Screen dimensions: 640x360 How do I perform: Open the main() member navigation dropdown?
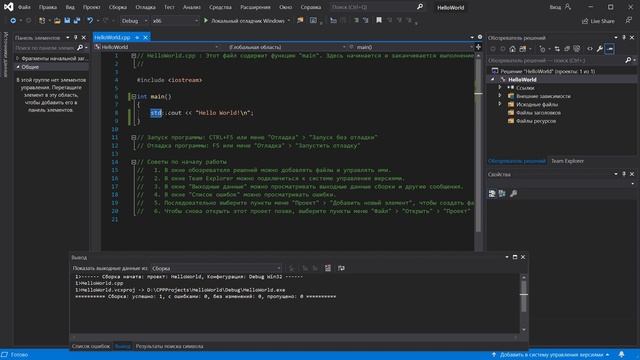point(411,47)
